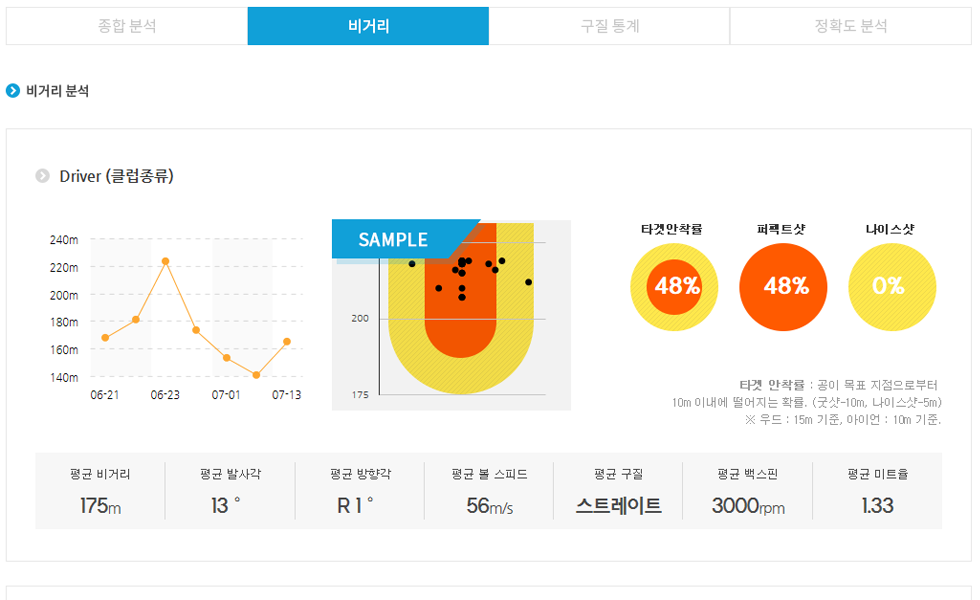Image resolution: width=980 pixels, height=600 pixels.
Task: Click the 평균 백스핀 3000rpm value
Action: pyautogui.click(x=748, y=506)
